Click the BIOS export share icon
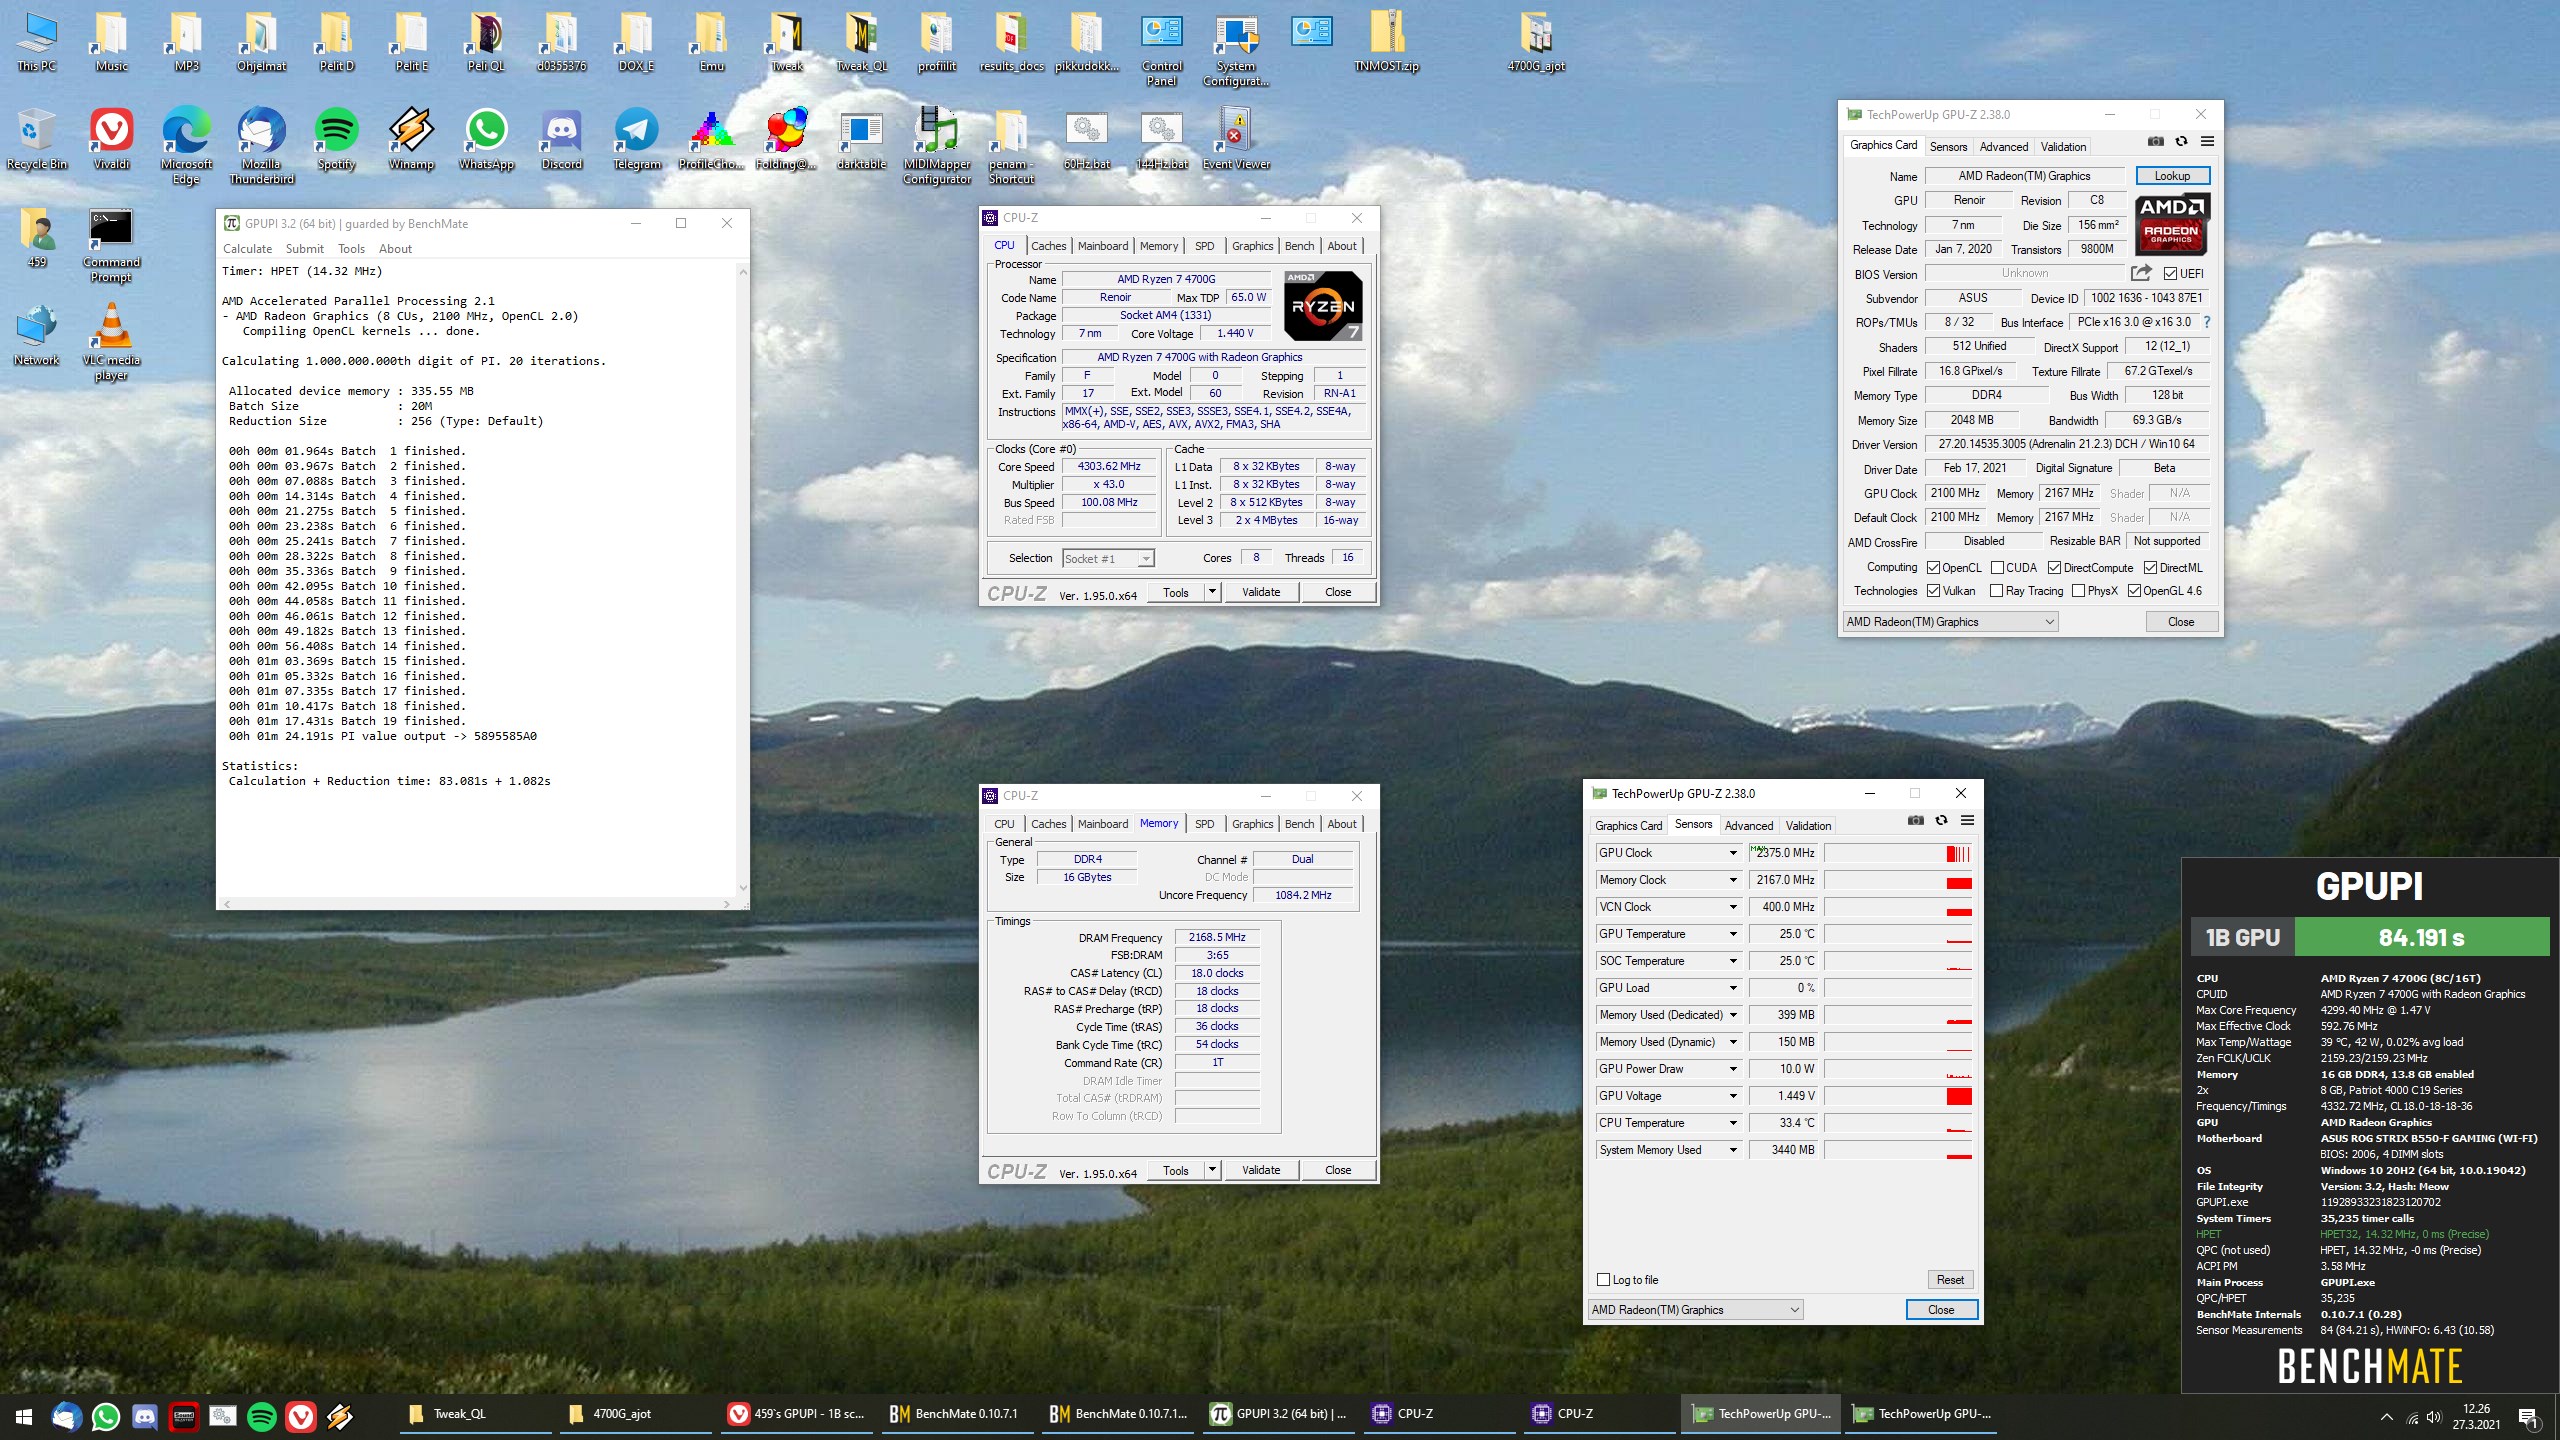The image size is (2560, 1440). (x=2141, y=273)
